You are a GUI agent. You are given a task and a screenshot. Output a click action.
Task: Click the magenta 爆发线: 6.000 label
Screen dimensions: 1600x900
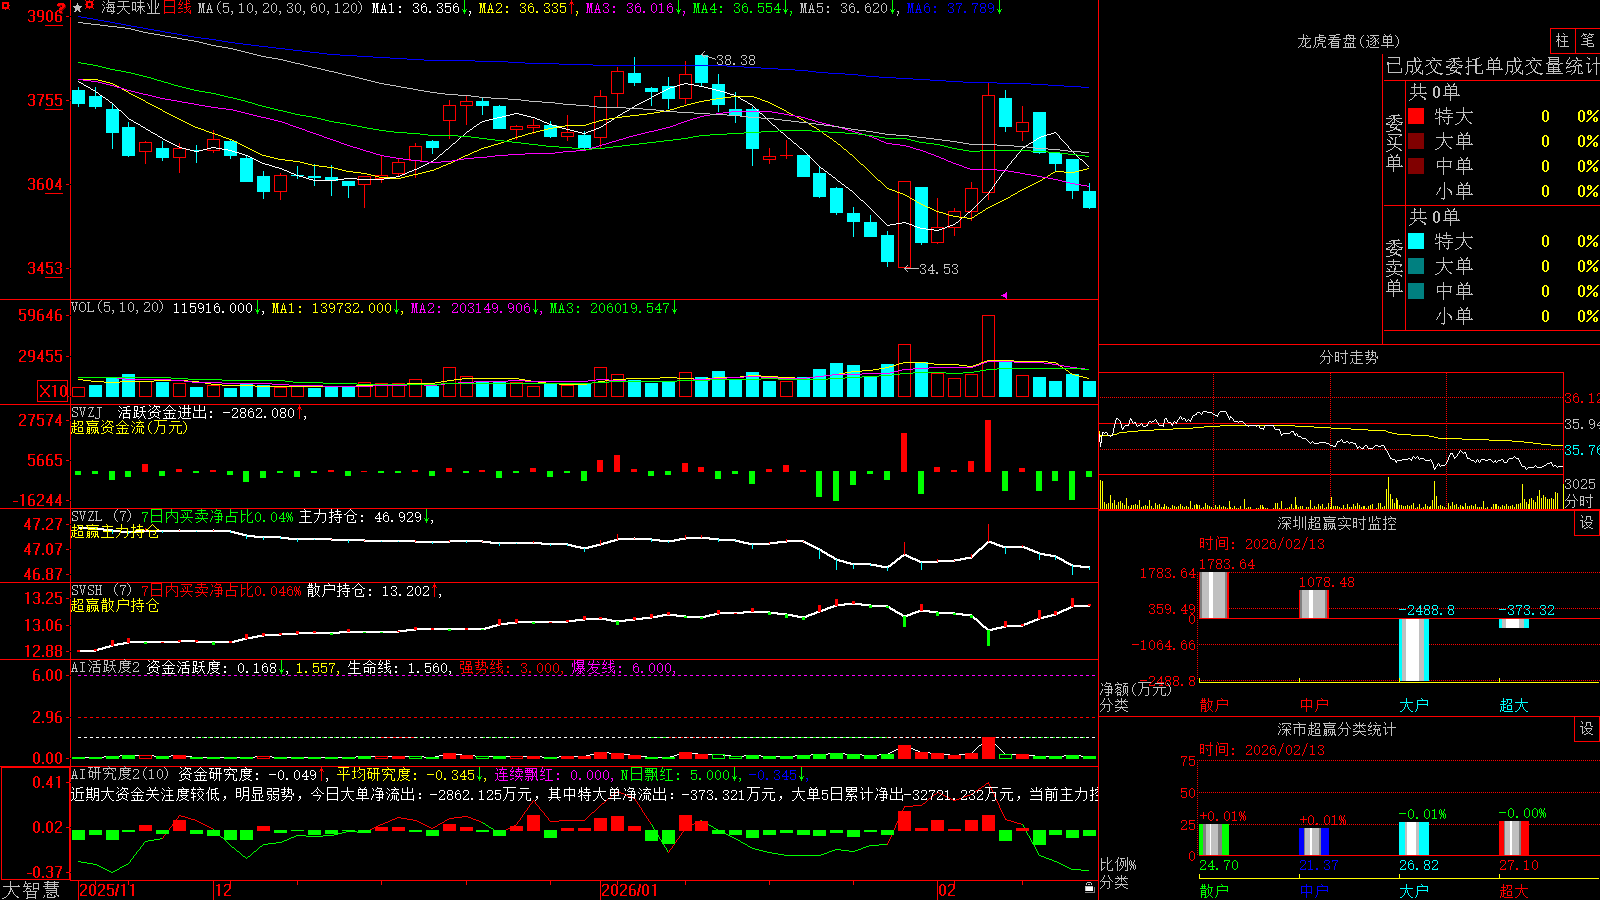[623, 667]
